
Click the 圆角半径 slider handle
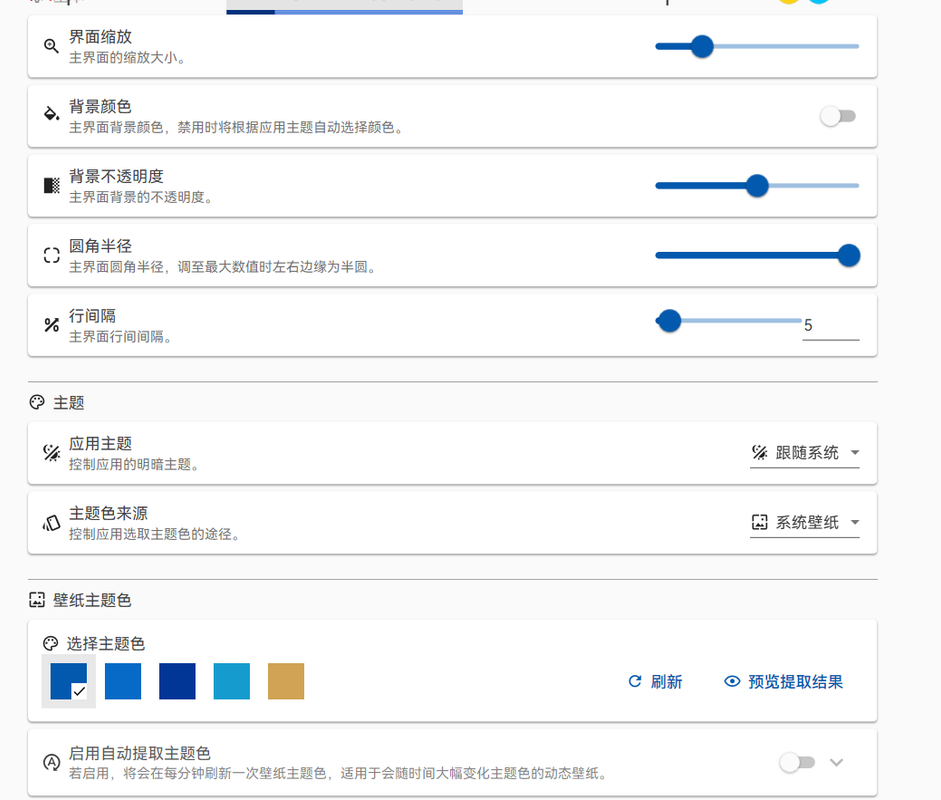[849, 255]
